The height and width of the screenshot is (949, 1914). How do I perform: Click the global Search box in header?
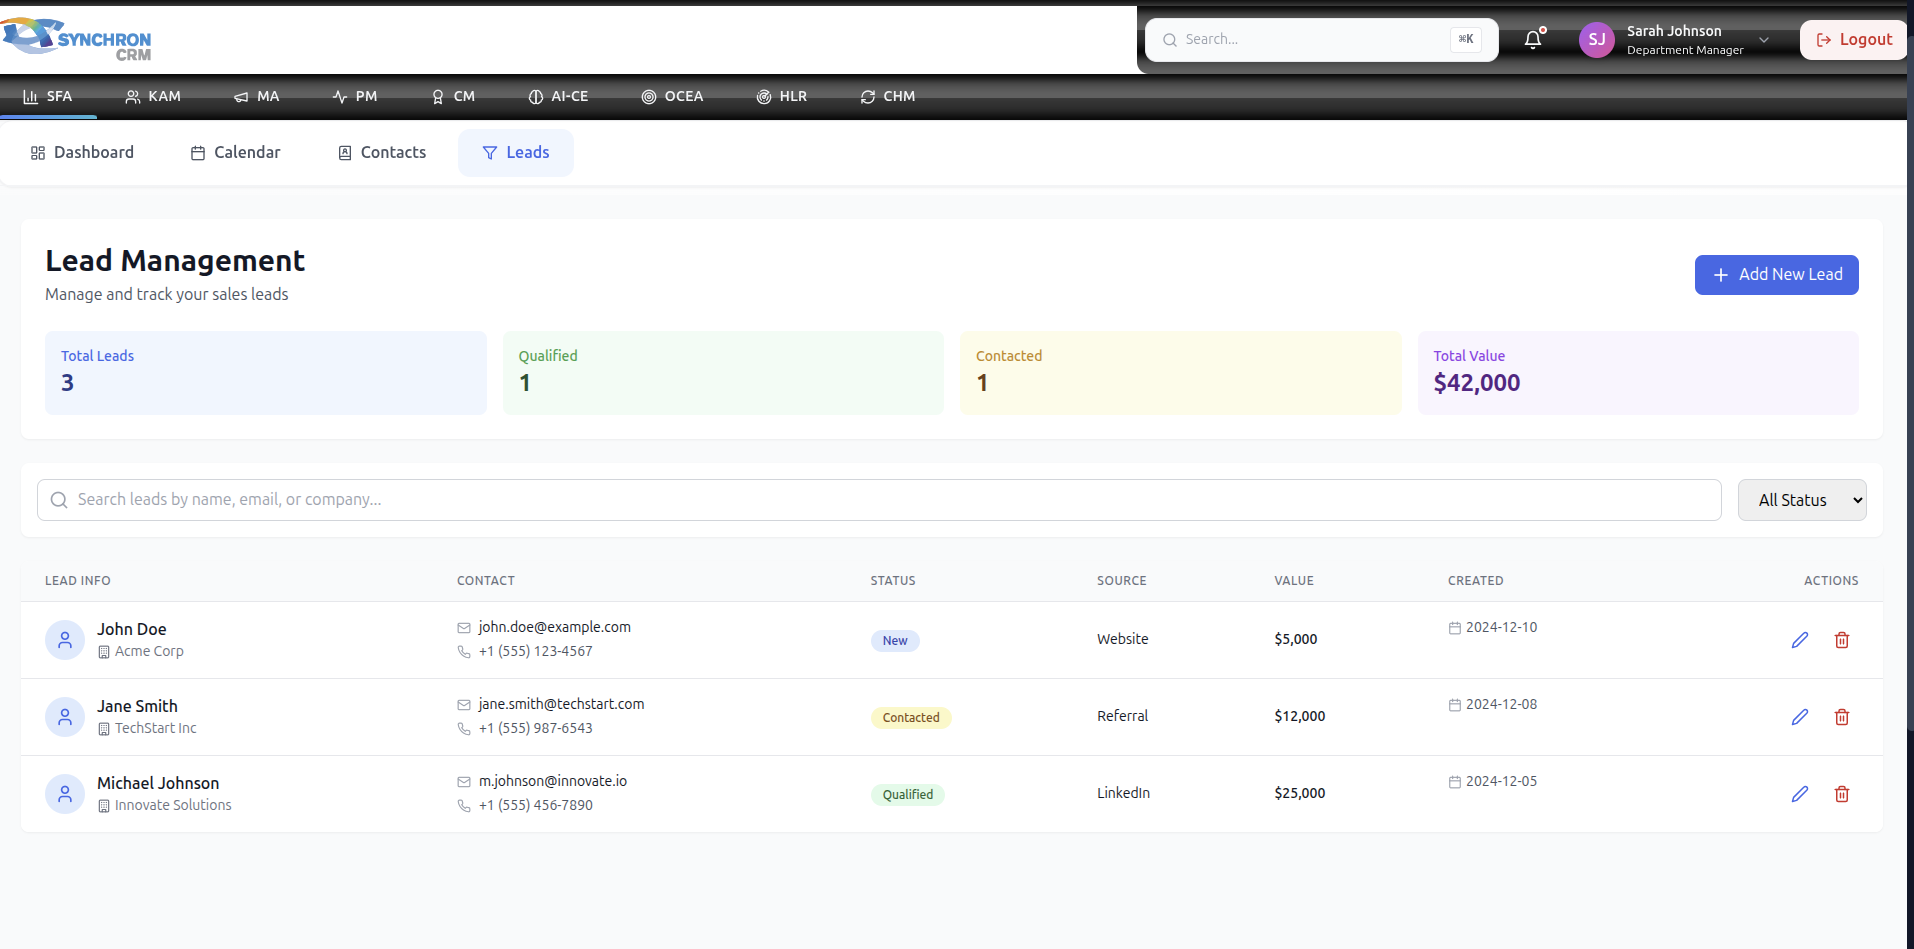click(x=1310, y=40)
